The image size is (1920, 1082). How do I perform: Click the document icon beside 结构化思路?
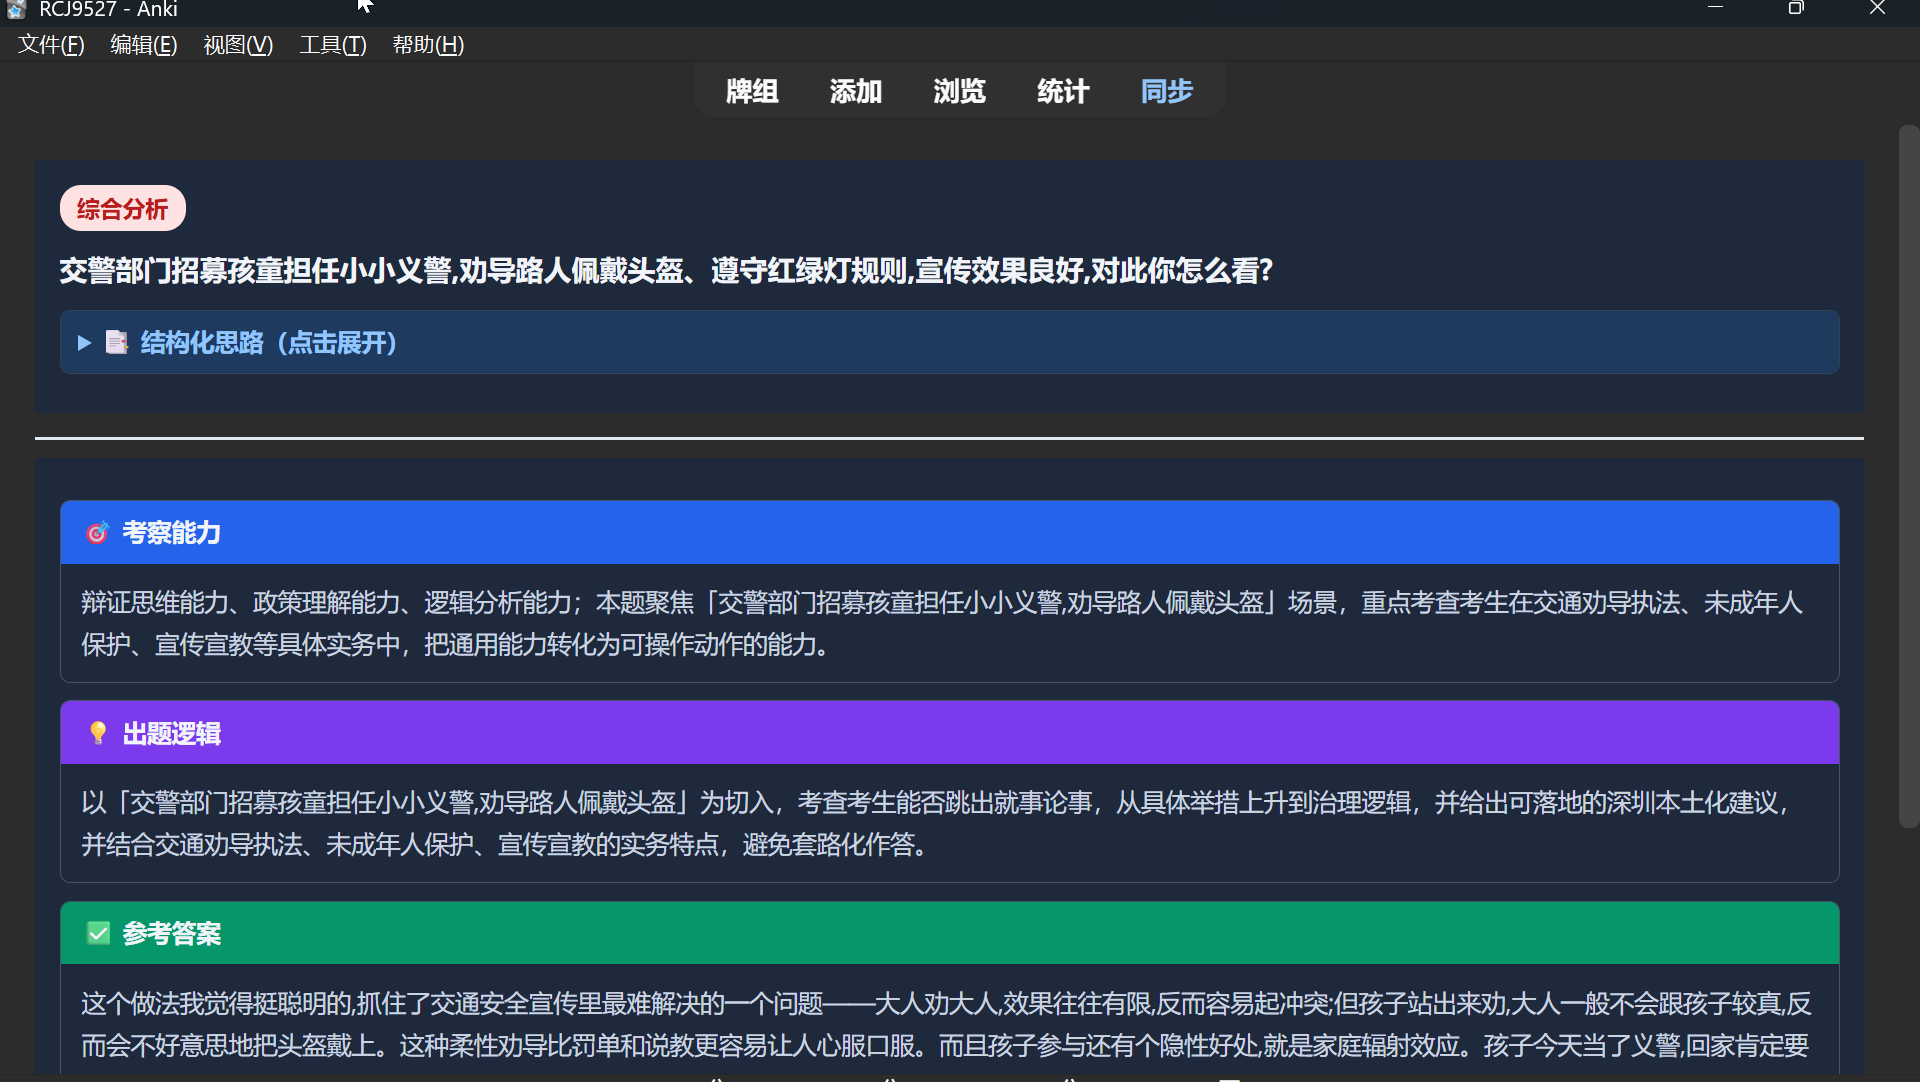(117, 343)
